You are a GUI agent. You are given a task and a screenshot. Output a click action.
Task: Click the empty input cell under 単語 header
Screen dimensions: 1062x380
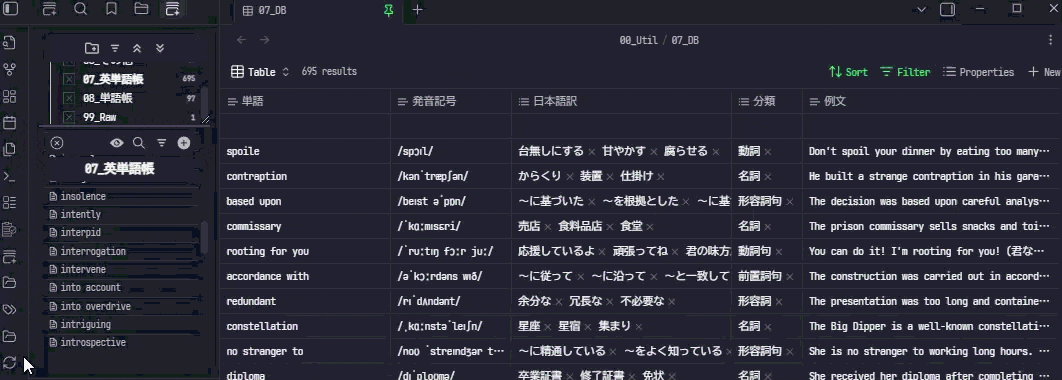tap(305, 126)
